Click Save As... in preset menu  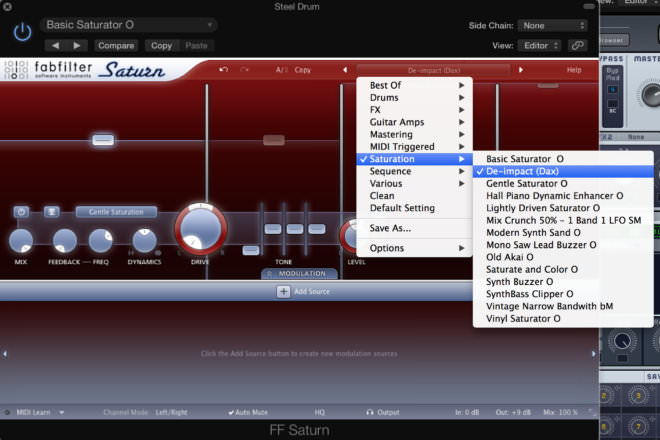(x=415, y=228)
